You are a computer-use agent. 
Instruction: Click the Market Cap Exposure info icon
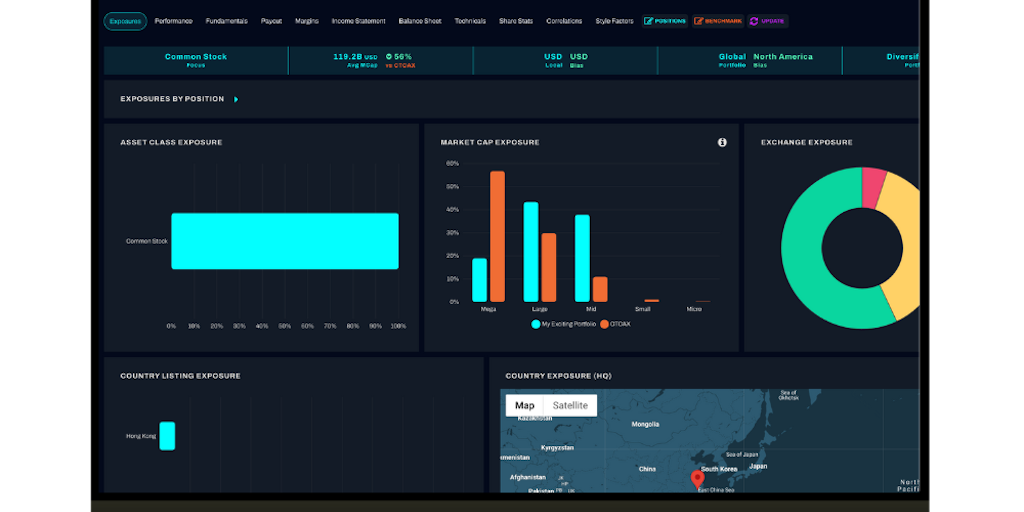(x=722, y=142)
